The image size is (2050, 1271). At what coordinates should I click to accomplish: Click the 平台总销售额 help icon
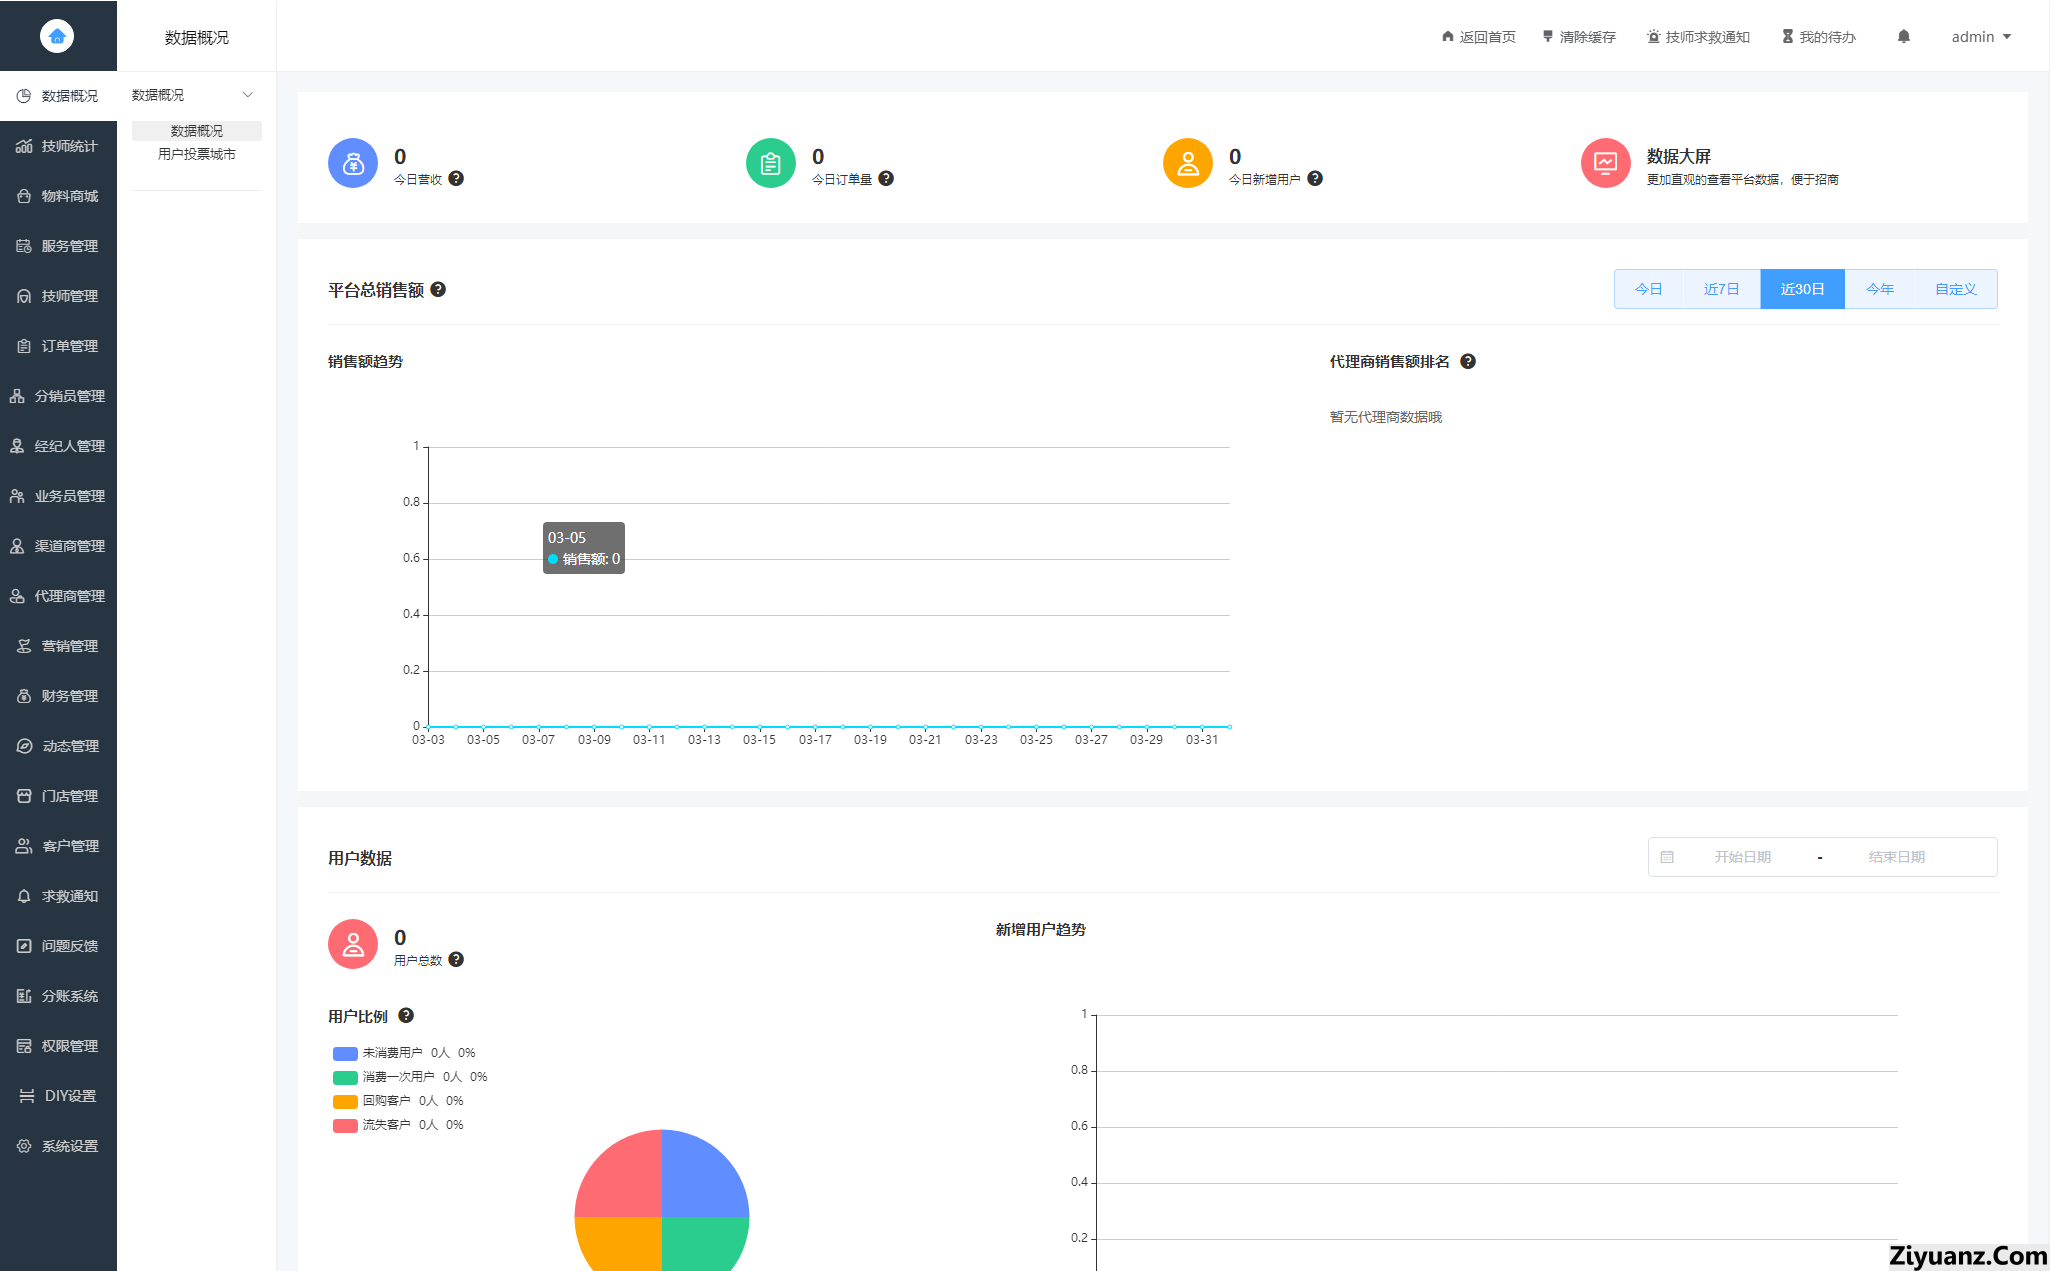[438, 290]
